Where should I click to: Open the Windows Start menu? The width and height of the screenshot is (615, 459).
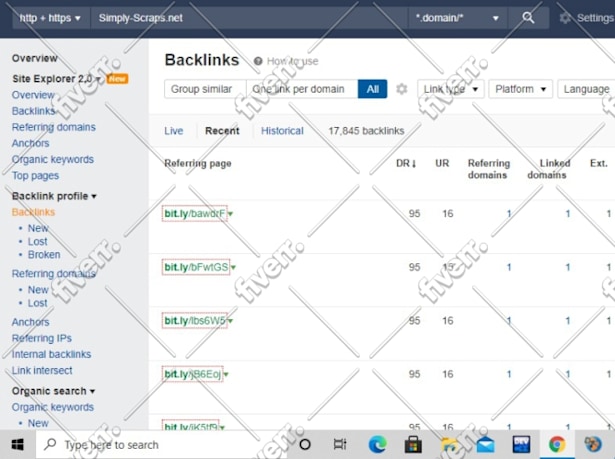[18, 444]
